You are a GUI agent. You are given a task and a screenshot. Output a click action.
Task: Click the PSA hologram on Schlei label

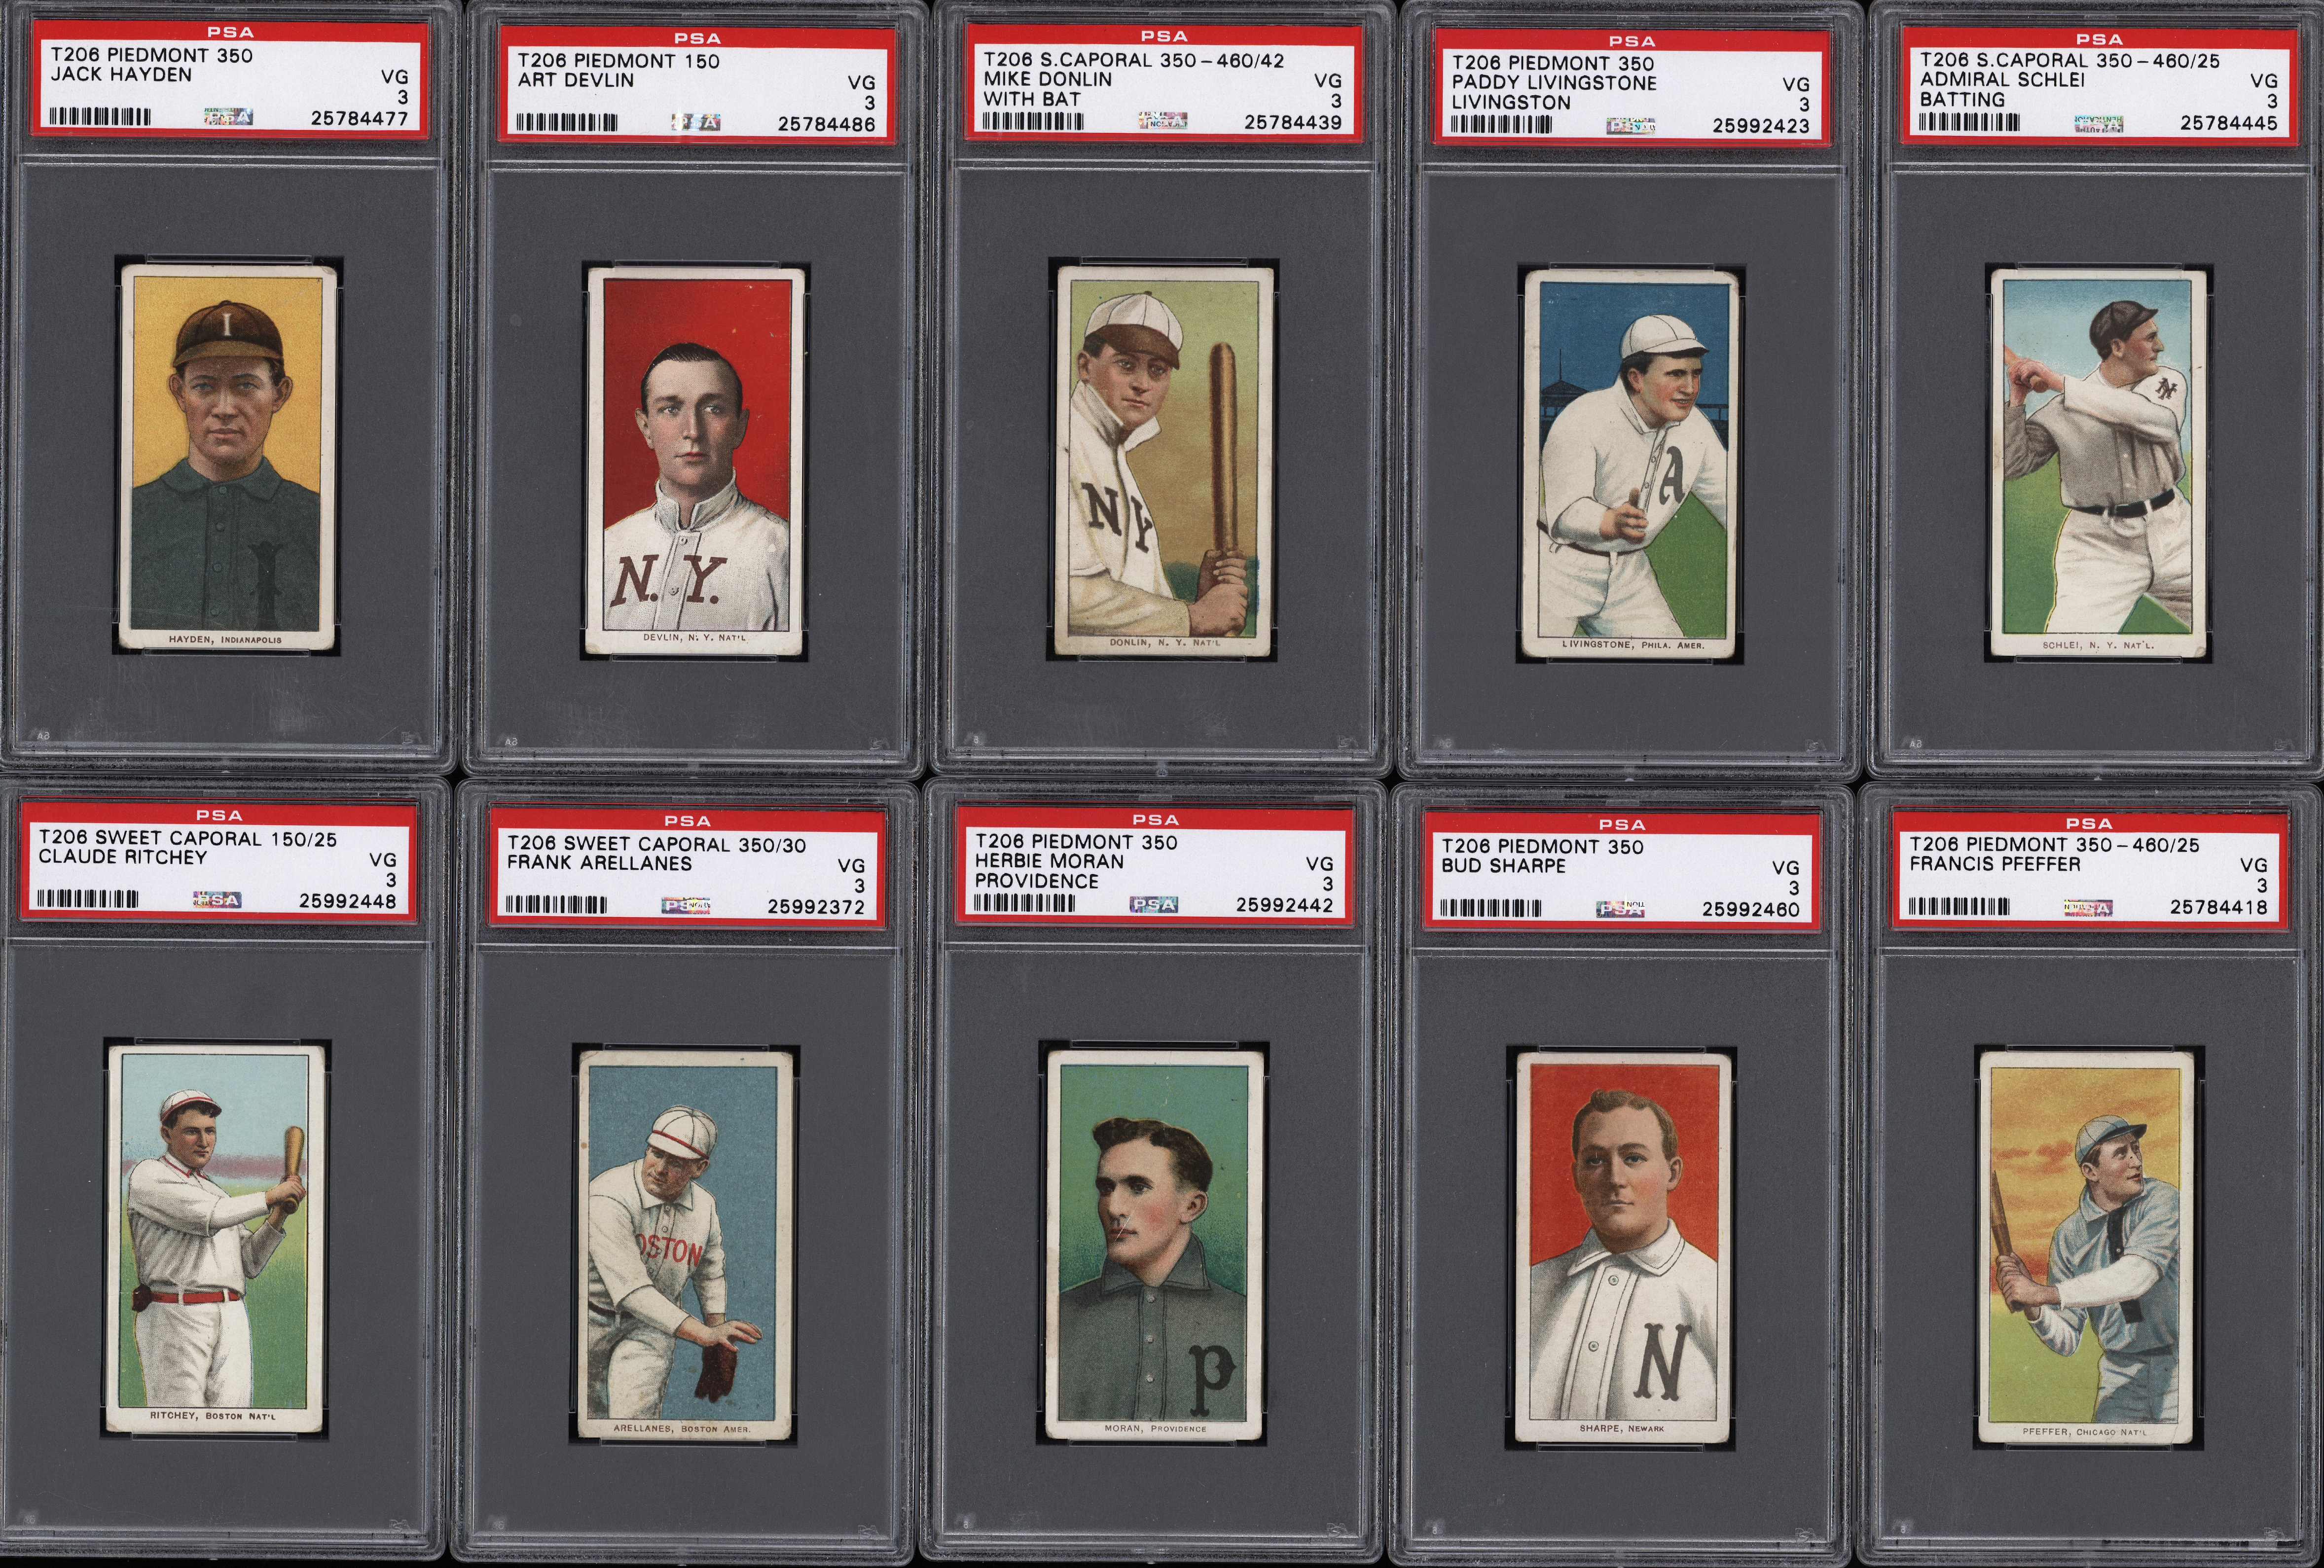(x=2098, y=123)
